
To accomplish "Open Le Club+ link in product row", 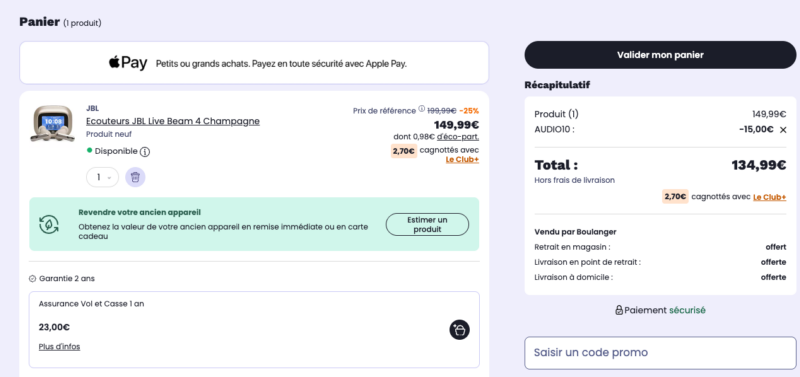I will [462, 160].
